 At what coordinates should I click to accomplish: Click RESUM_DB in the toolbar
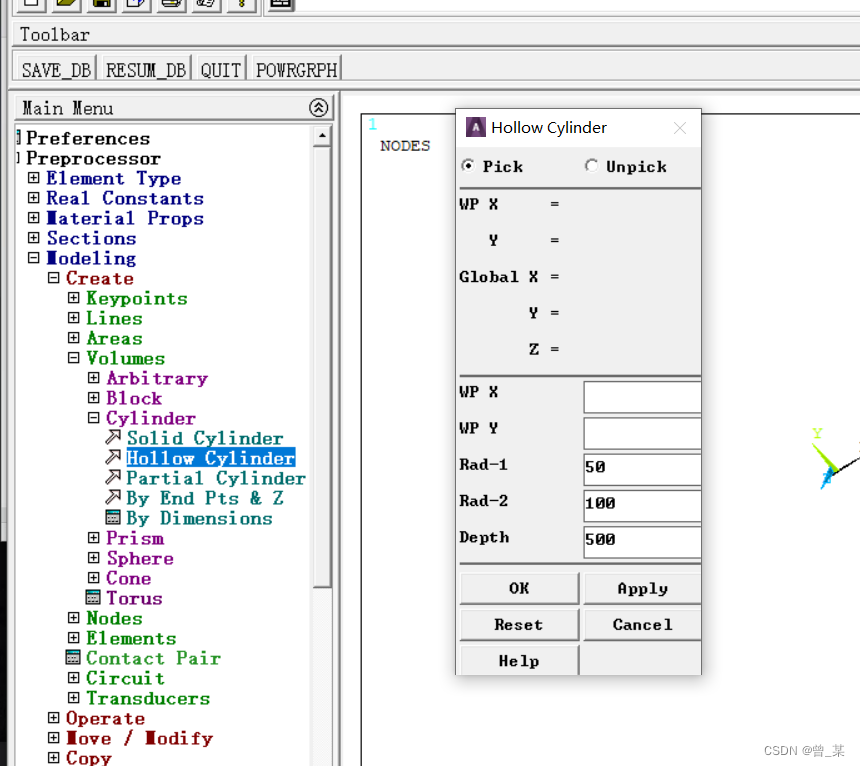(146, 69)
